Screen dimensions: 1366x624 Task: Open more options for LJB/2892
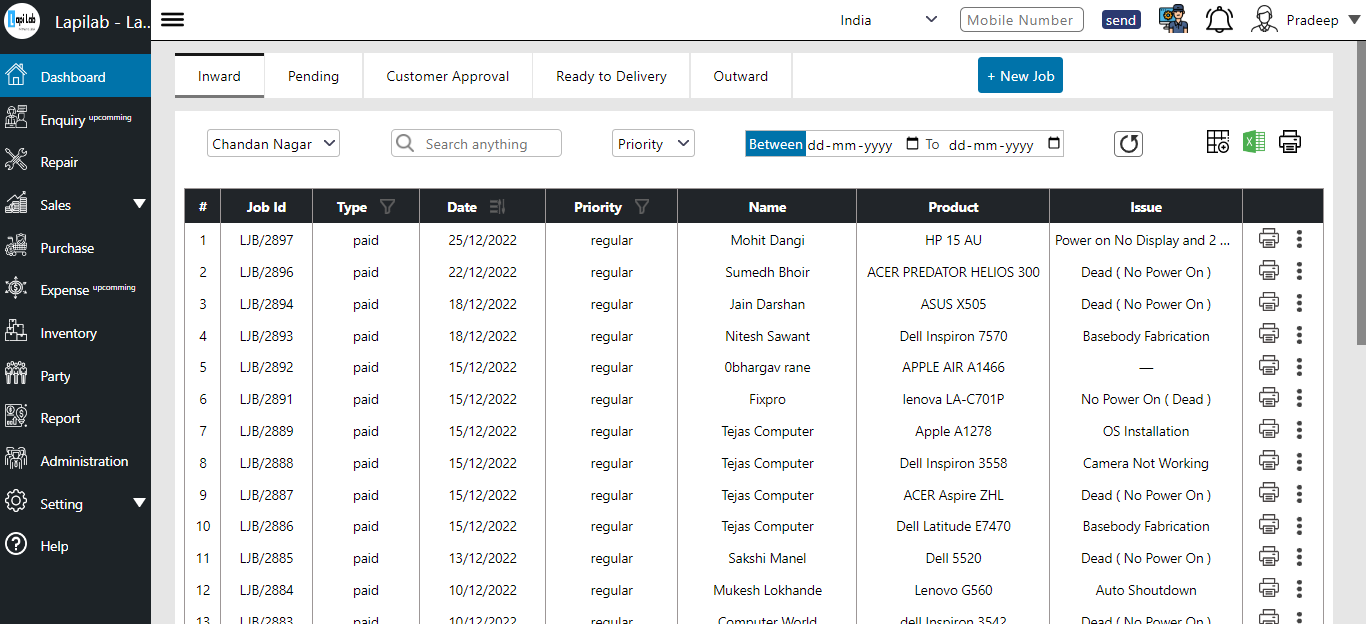click(x=1299, y=366)
